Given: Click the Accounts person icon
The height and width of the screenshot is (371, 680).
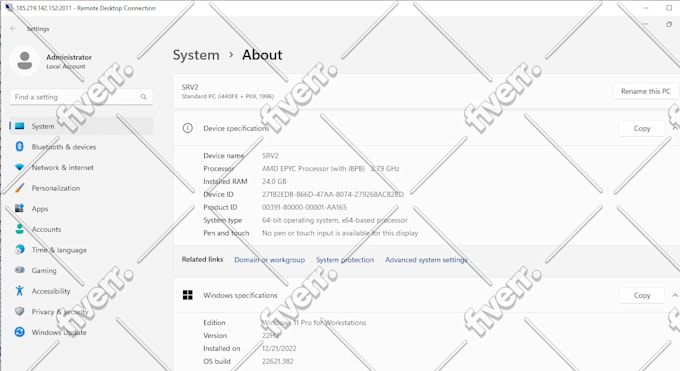Looking at the screenshot, I should point(20,229).
